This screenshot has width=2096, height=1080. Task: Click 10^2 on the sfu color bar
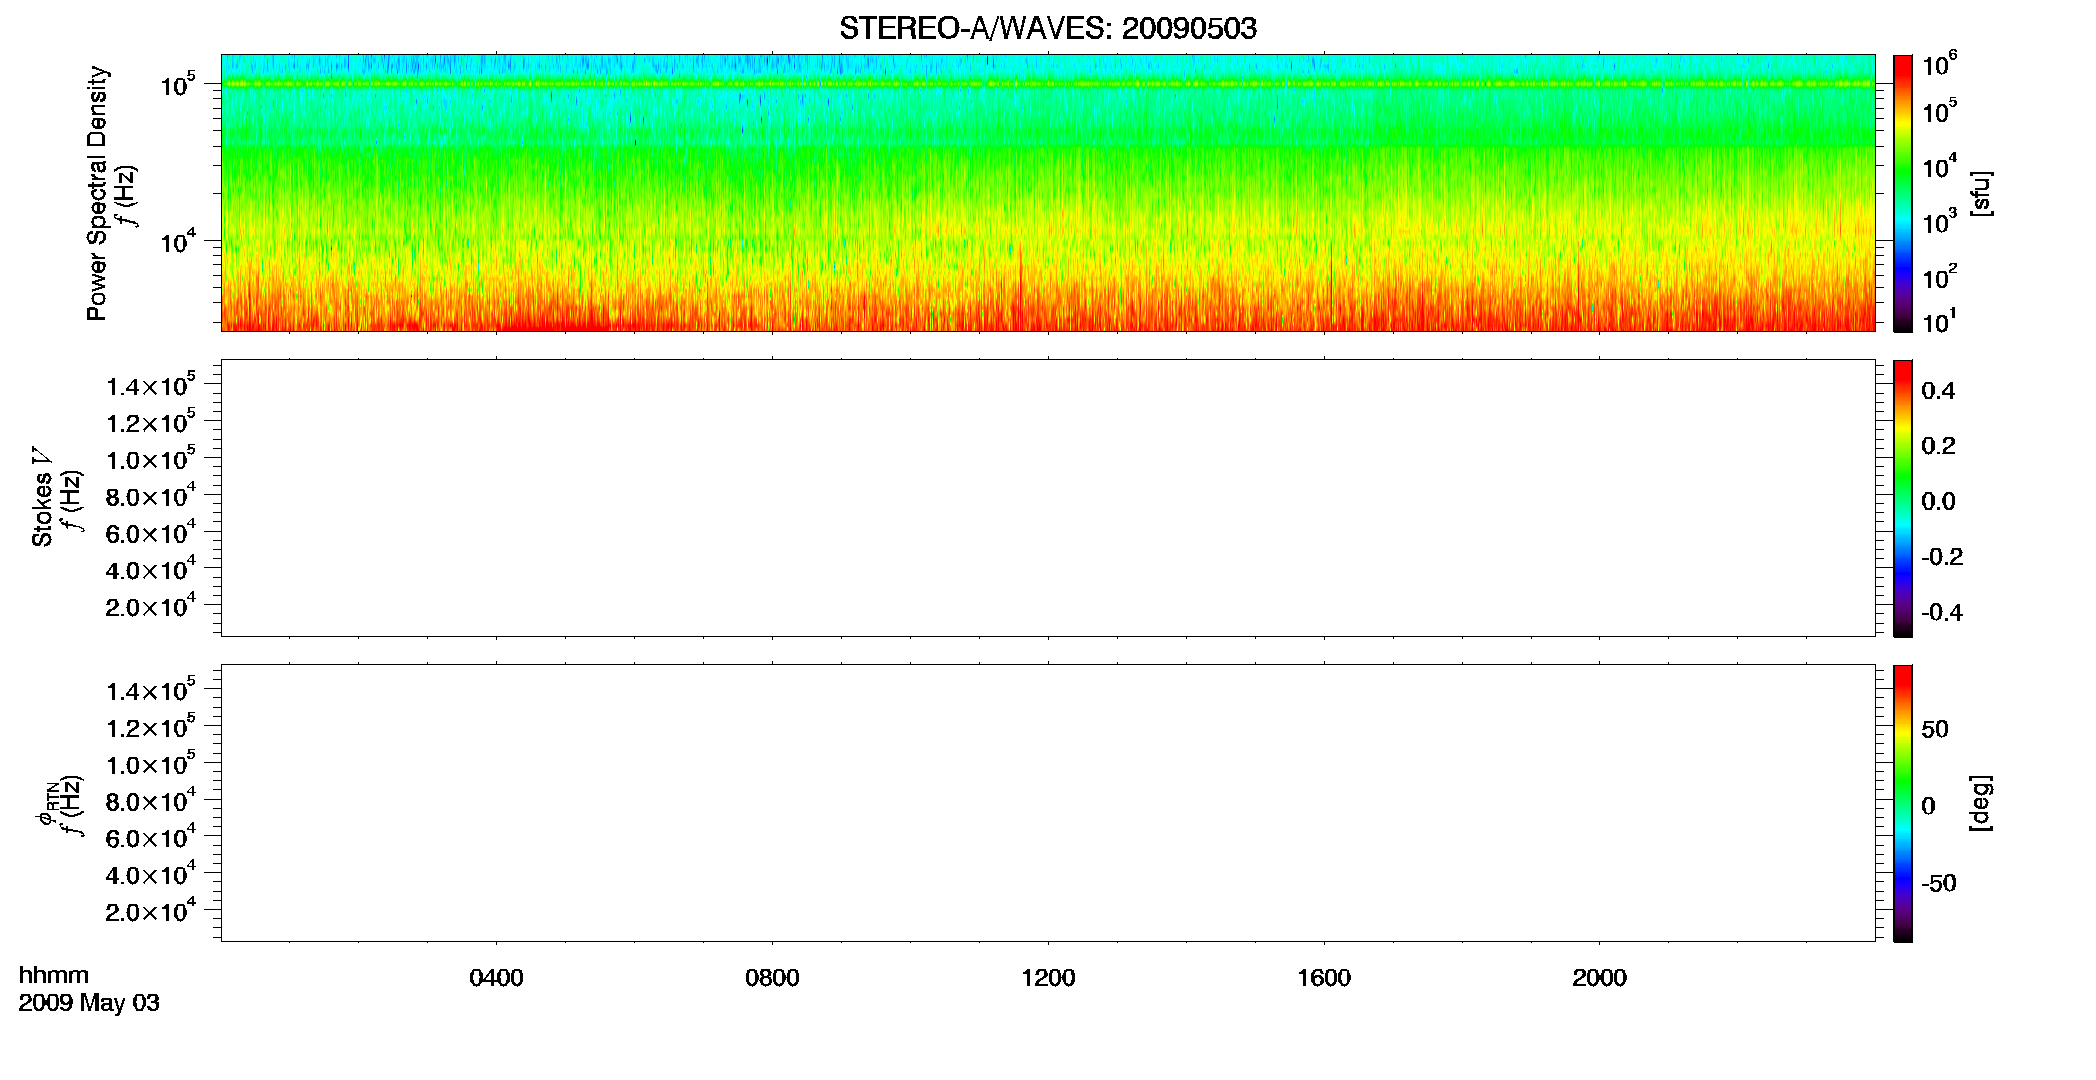1940,276
